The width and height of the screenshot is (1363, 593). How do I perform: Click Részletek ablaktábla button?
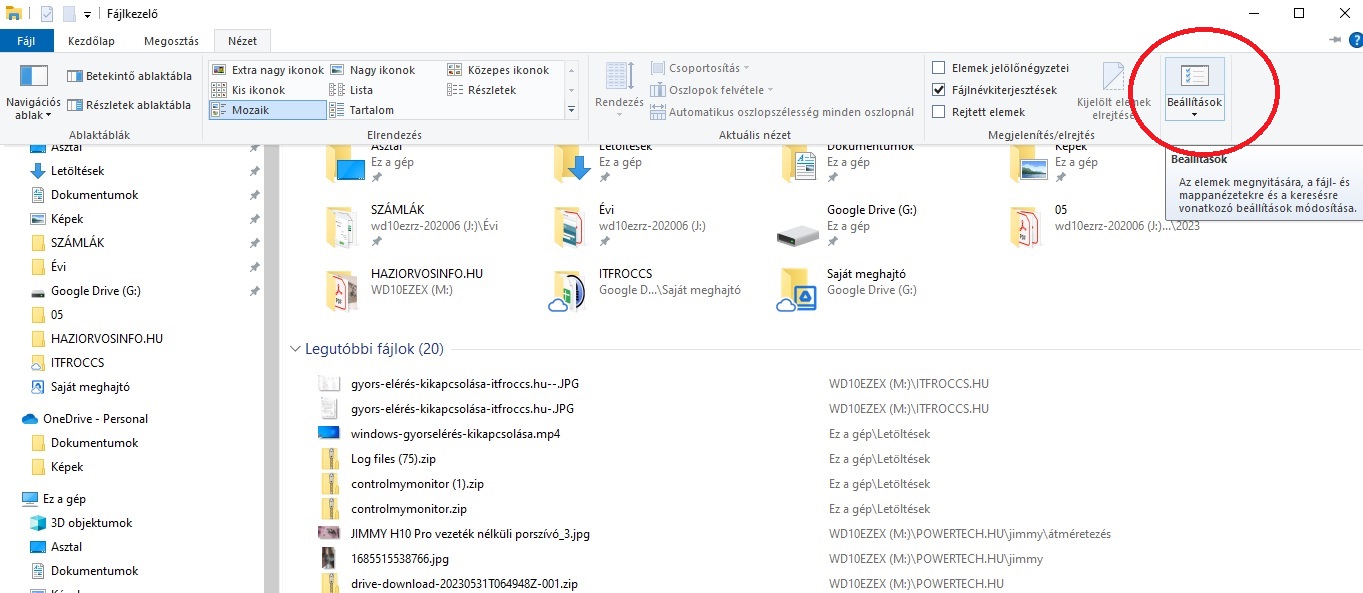click(x=129, y=105)
